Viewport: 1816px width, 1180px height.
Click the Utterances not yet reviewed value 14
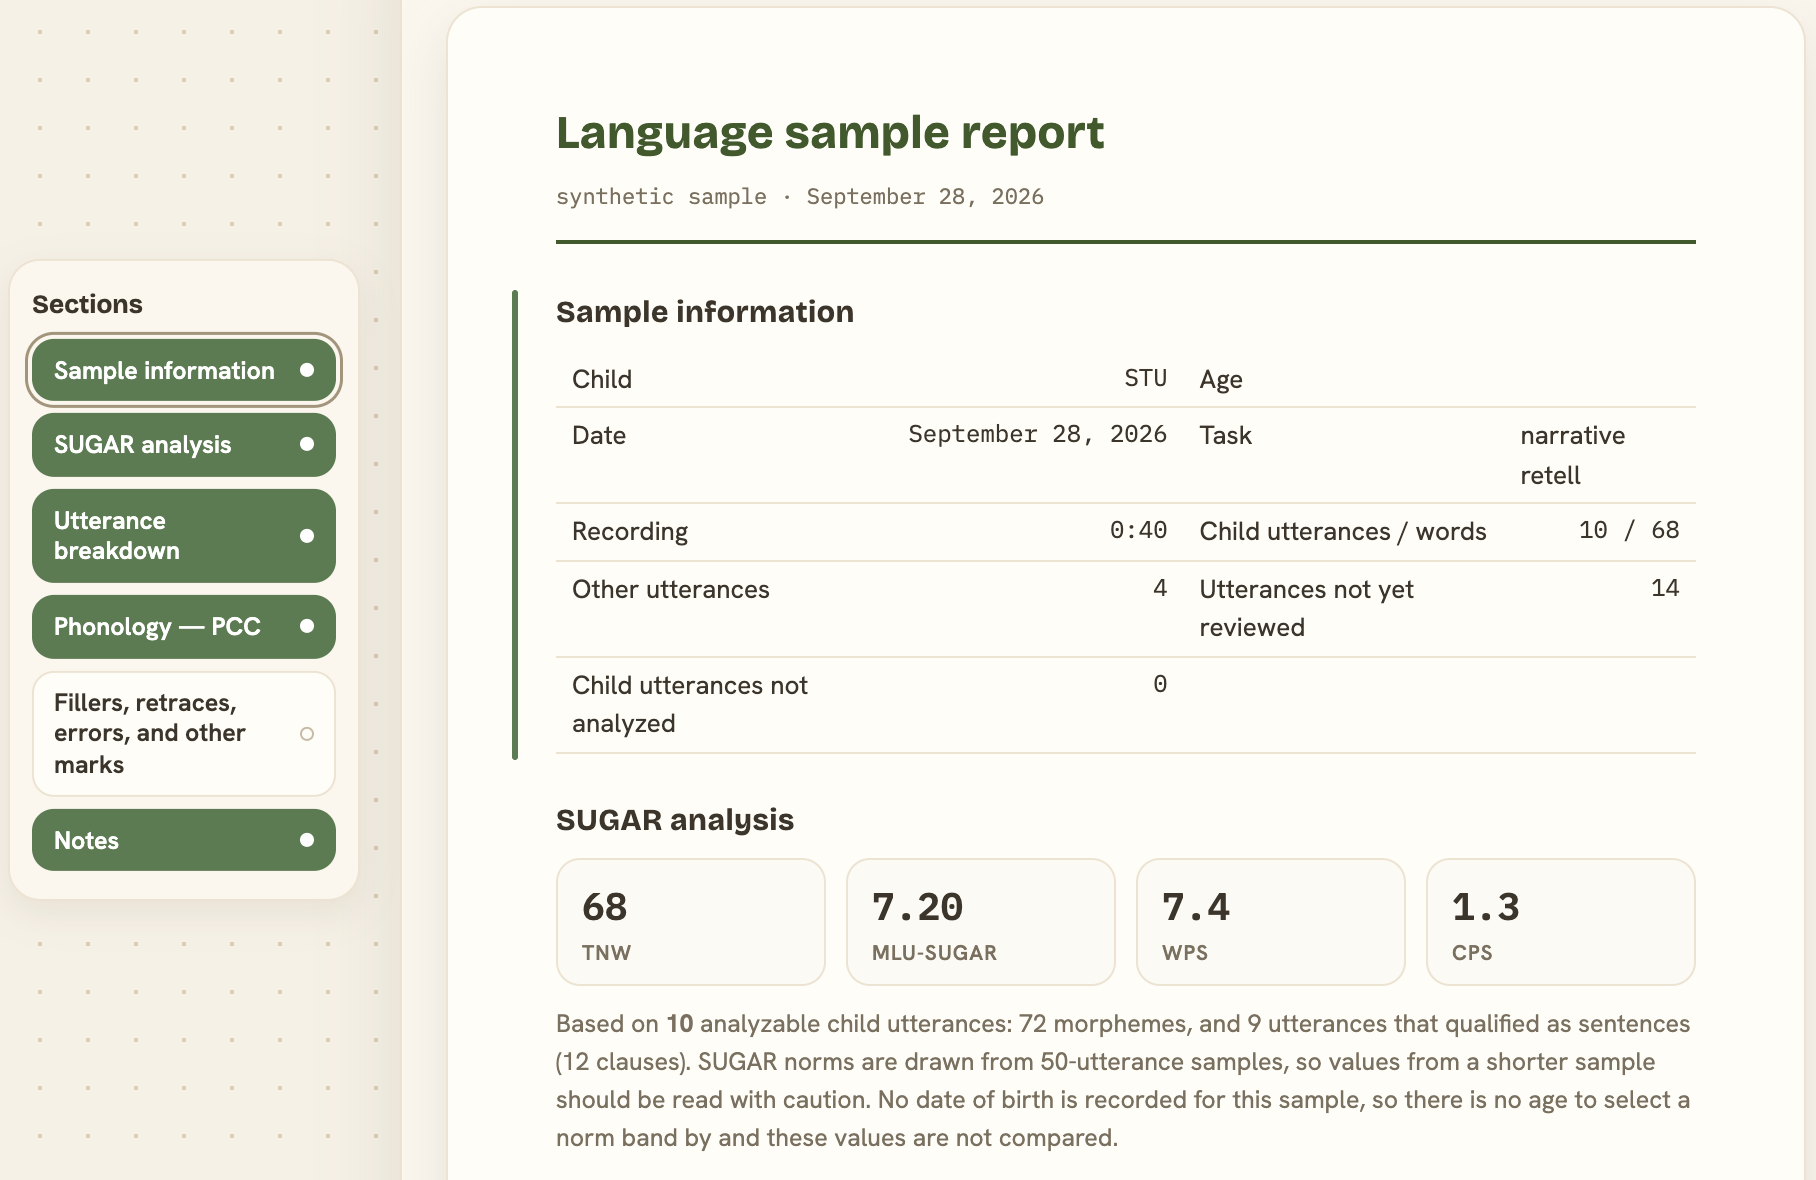(x=1665, y=589)
